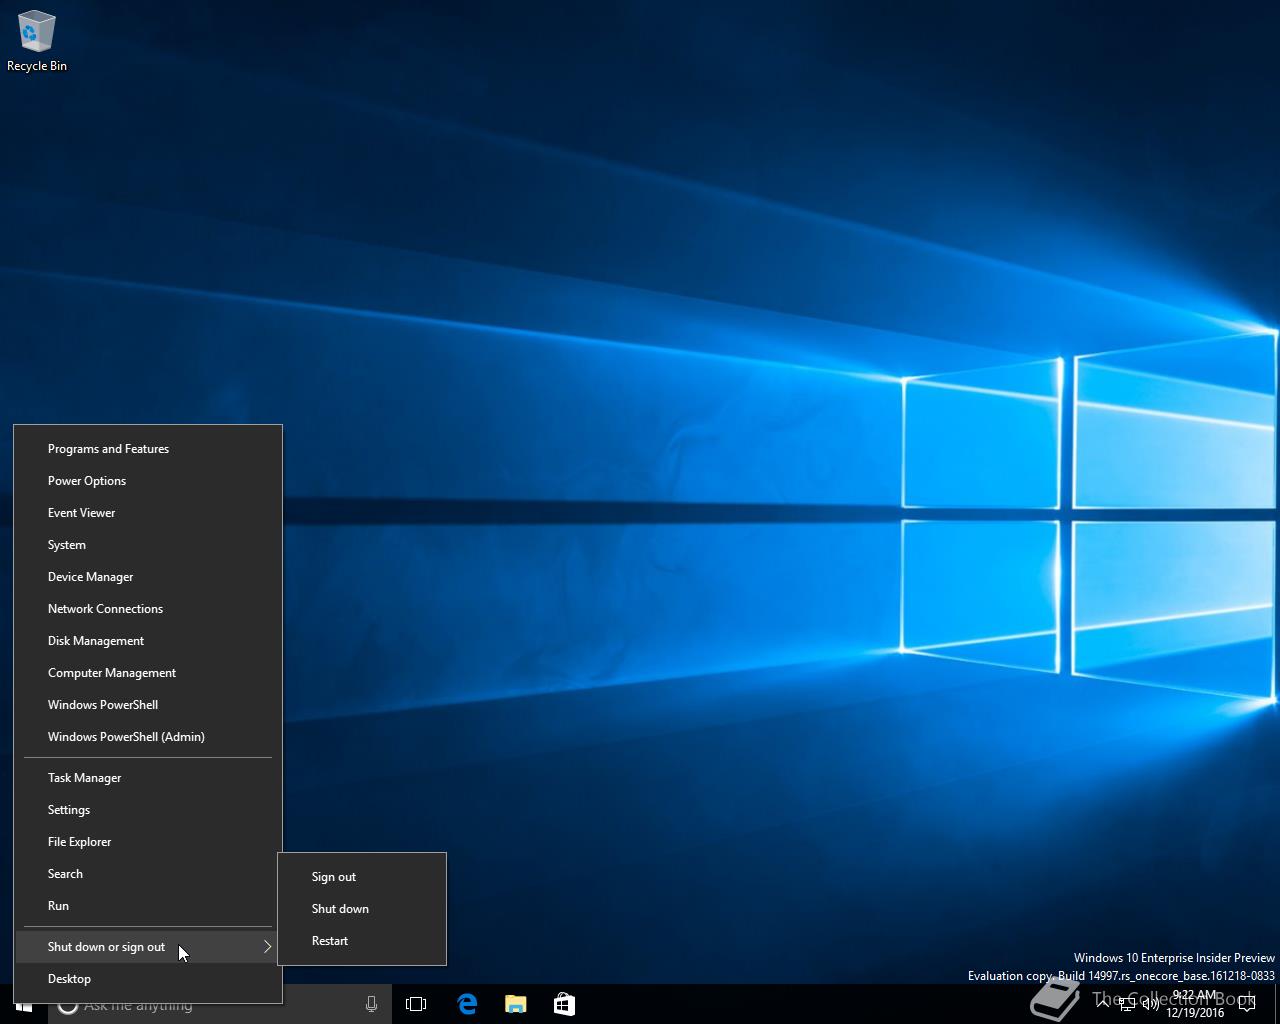This screenshot has height=1024, width=1280.
Task: Select Disk Management
Action: pos(148,641)
